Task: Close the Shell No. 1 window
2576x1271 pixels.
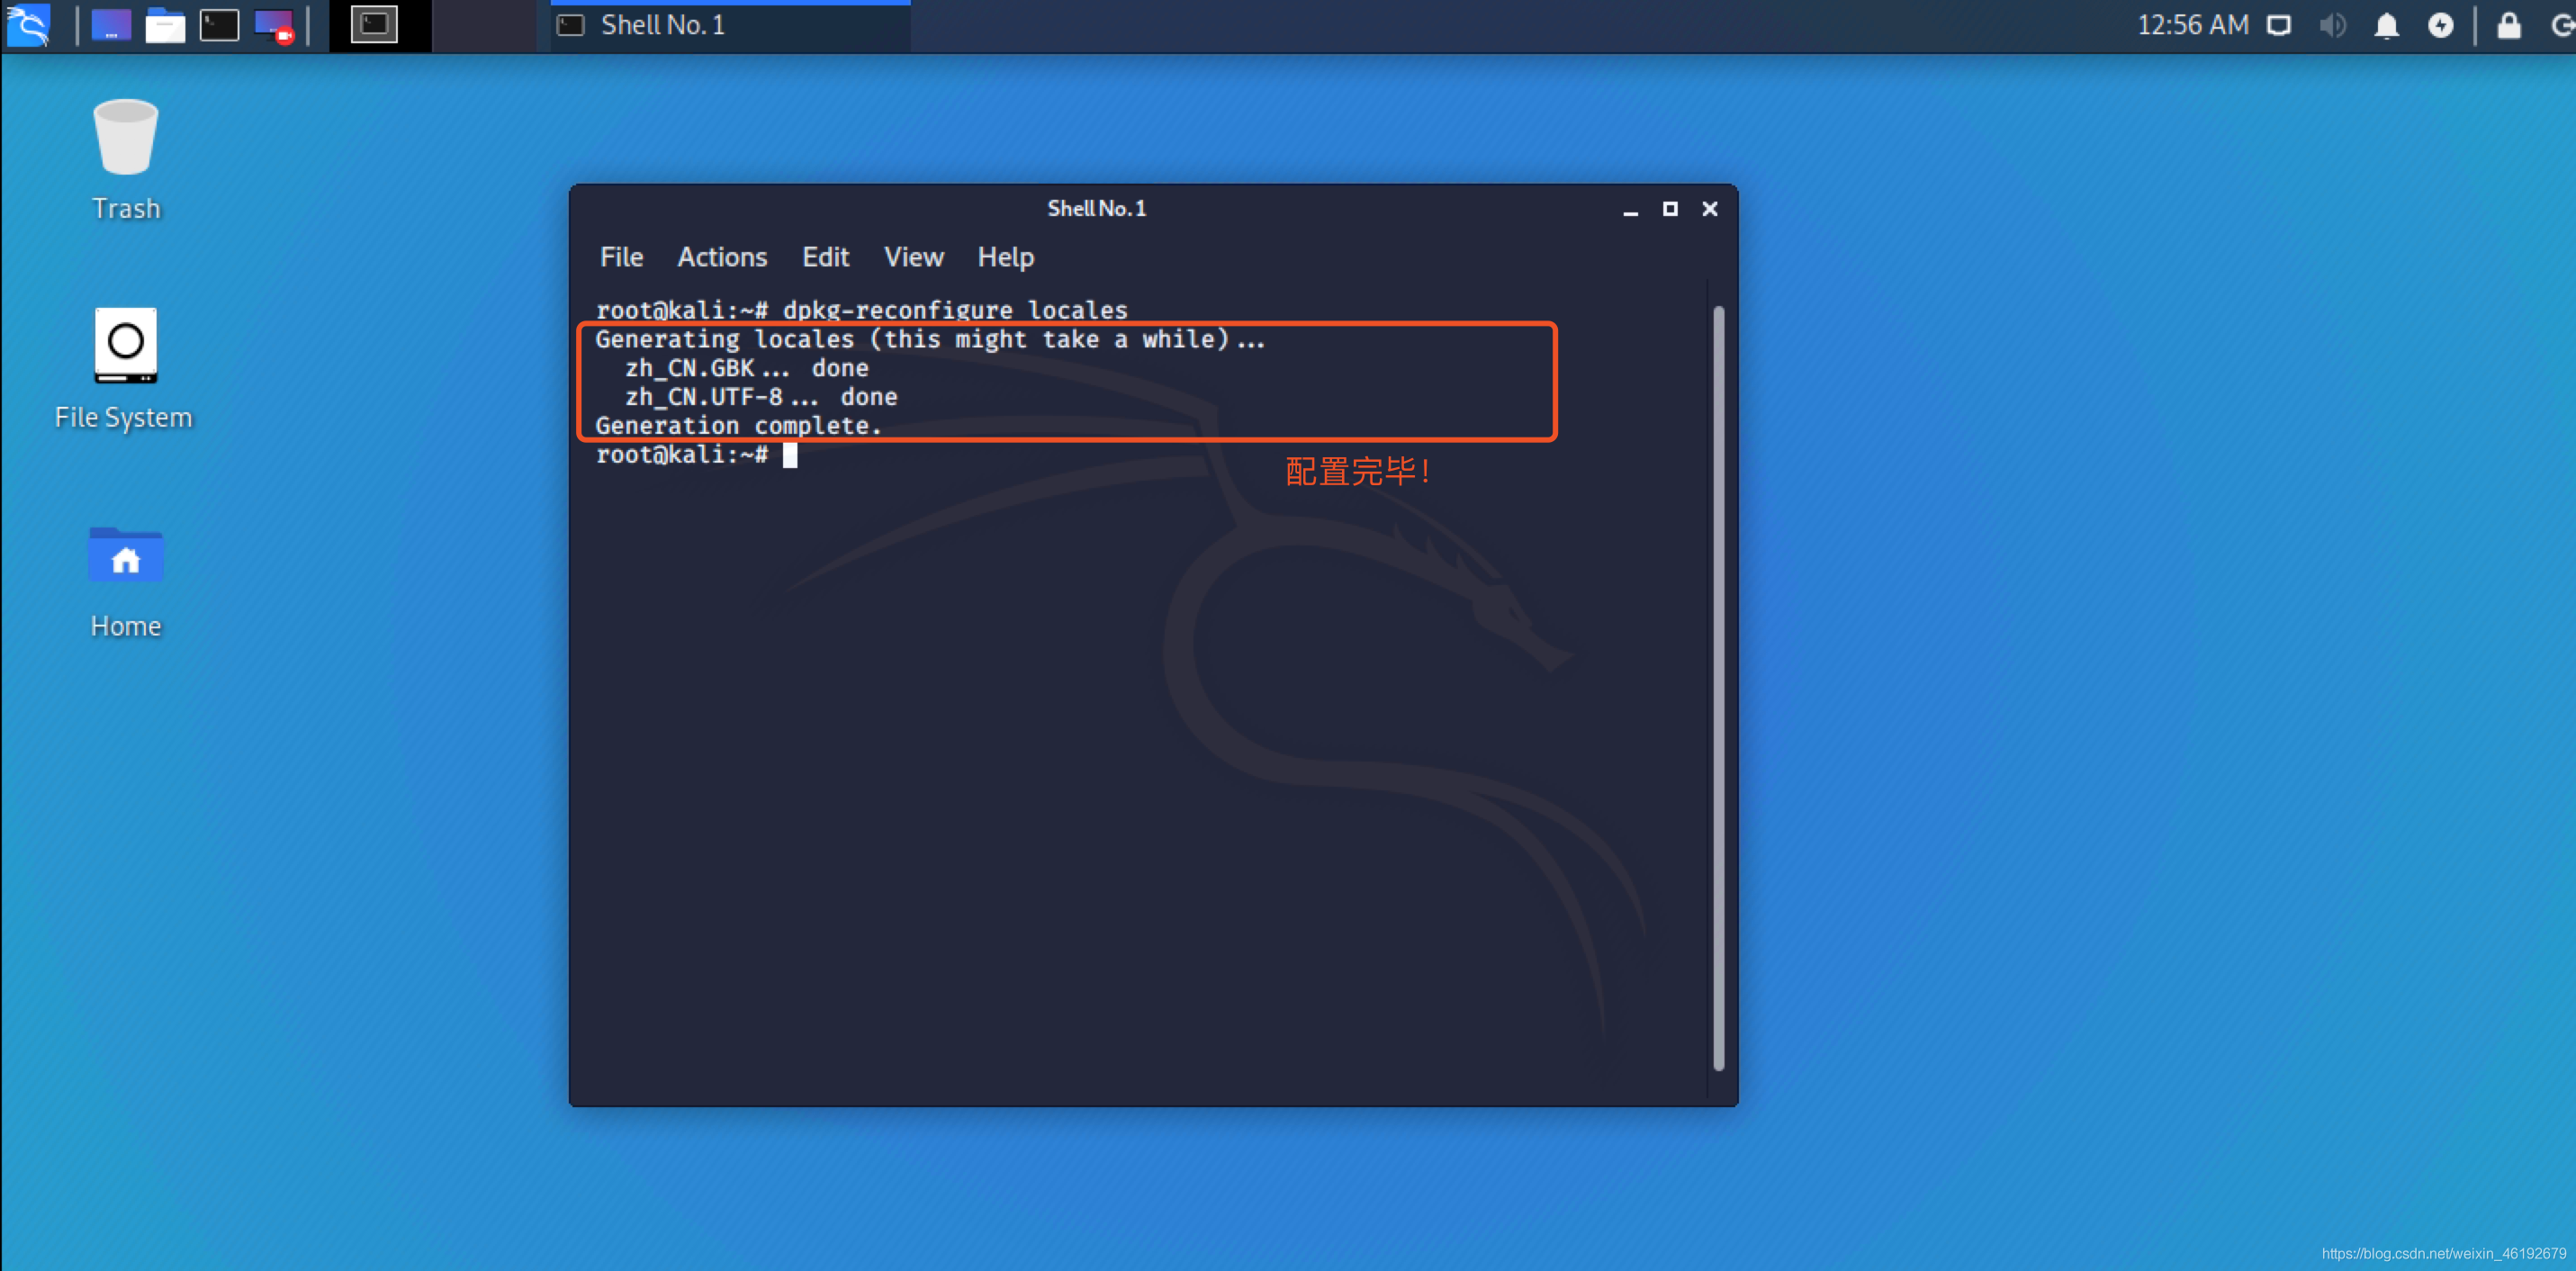Action: point(1710,209)
